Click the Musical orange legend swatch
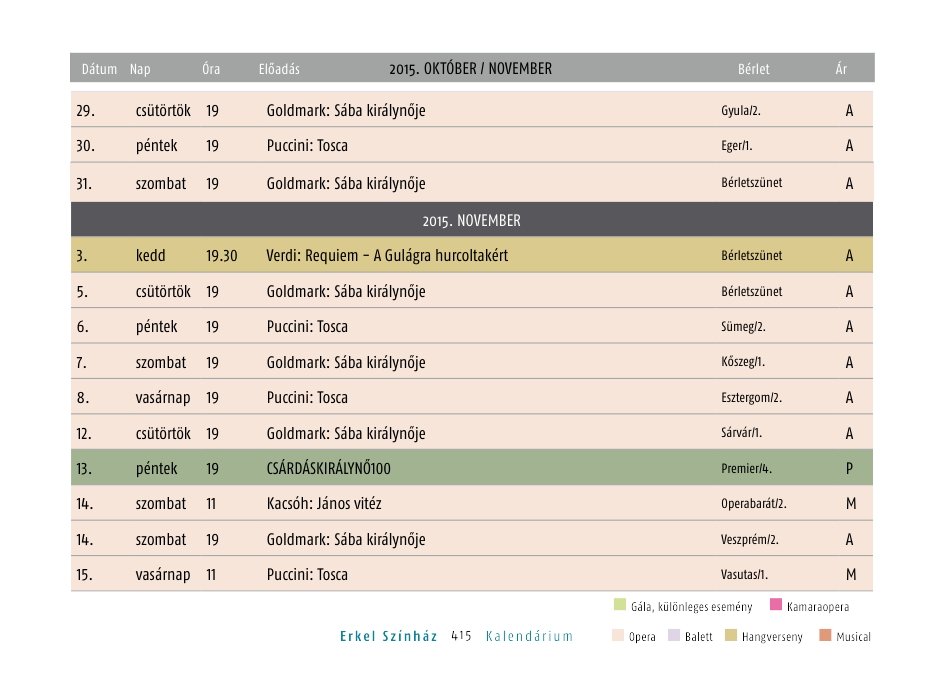This screenshot has width=944, height=679. pyautogui.click(x=825, y=635)
